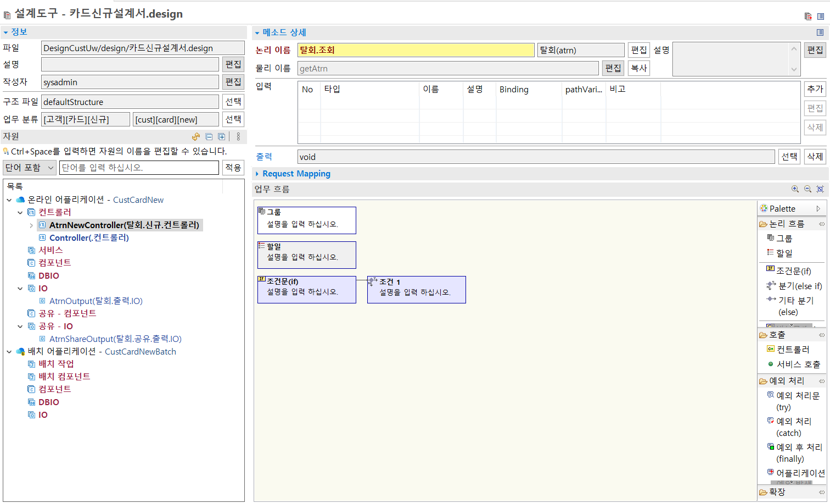Image resolution: width=830 pixels, height=503 pixels.
Task: Zoom in on the 업무 흐름 canvas
Action: tap(795, 189)
